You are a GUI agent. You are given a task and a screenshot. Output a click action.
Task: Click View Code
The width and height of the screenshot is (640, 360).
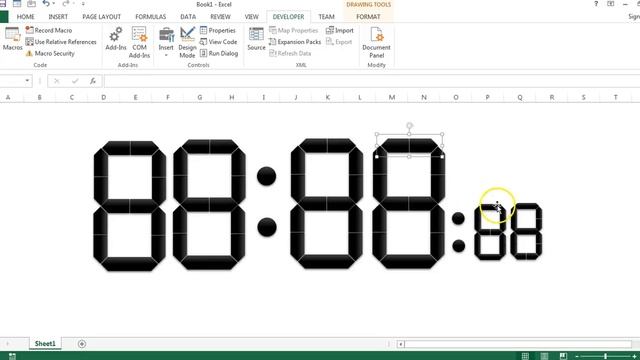point(218,42)
